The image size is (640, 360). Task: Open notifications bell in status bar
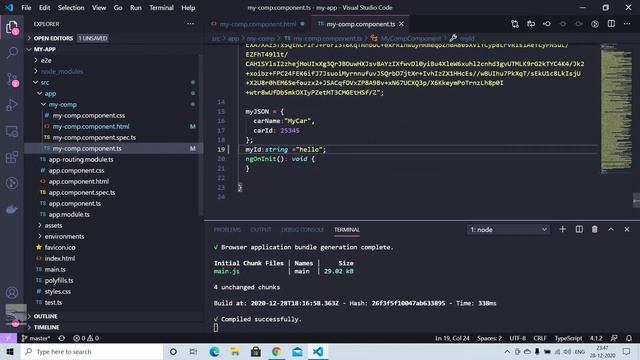pos(629,338)
